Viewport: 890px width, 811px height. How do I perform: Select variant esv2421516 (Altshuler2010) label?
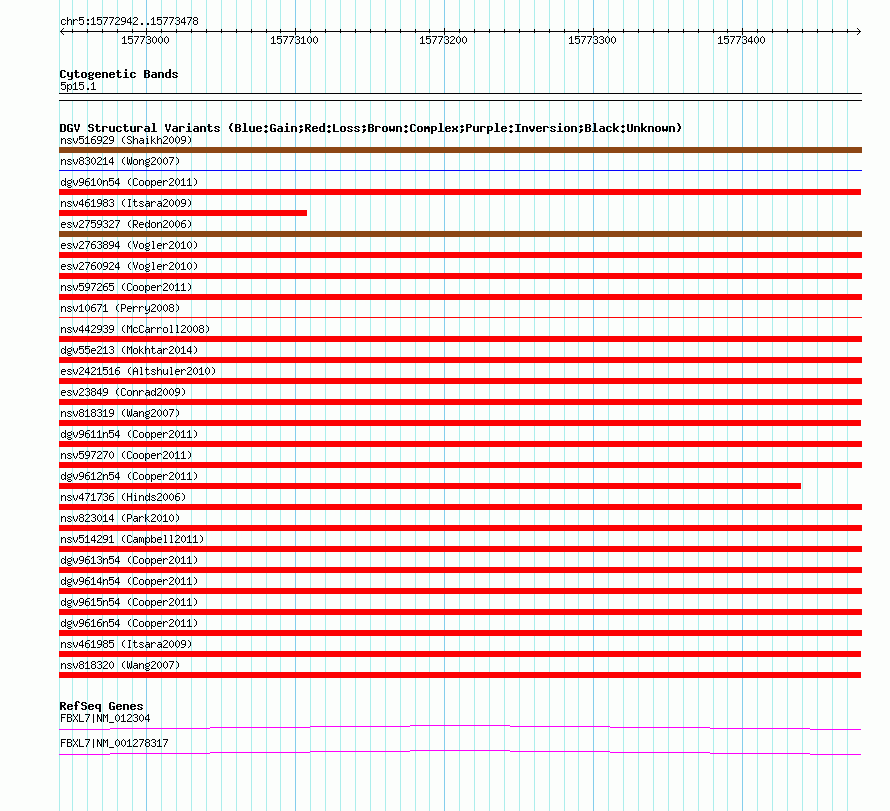click(138, 371)
